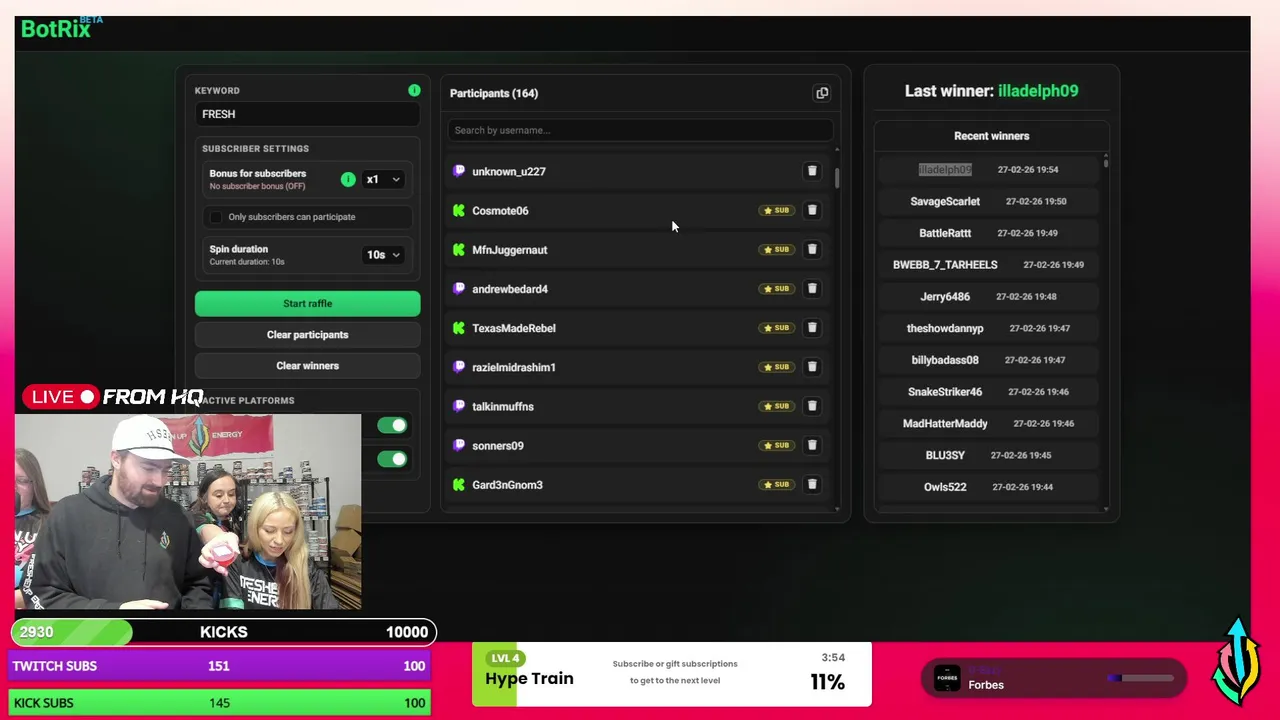Delete razielmidrashim1 with trash icon
Viewport: 1280px width, 720px height.
pyautogui.click(x=812, y=366)
